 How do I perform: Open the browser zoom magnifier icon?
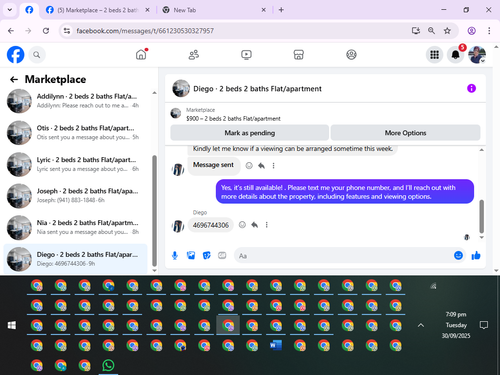click(x=431, y=31)
